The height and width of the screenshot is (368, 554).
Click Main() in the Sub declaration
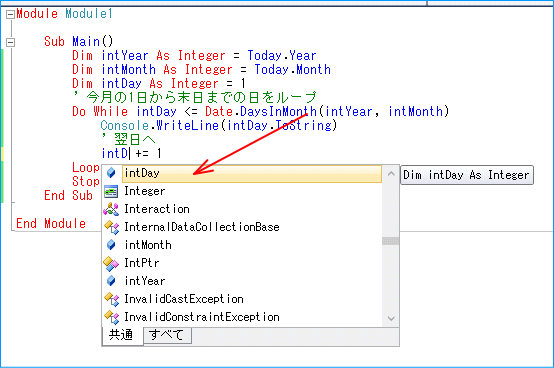click(x=93, y=41)
